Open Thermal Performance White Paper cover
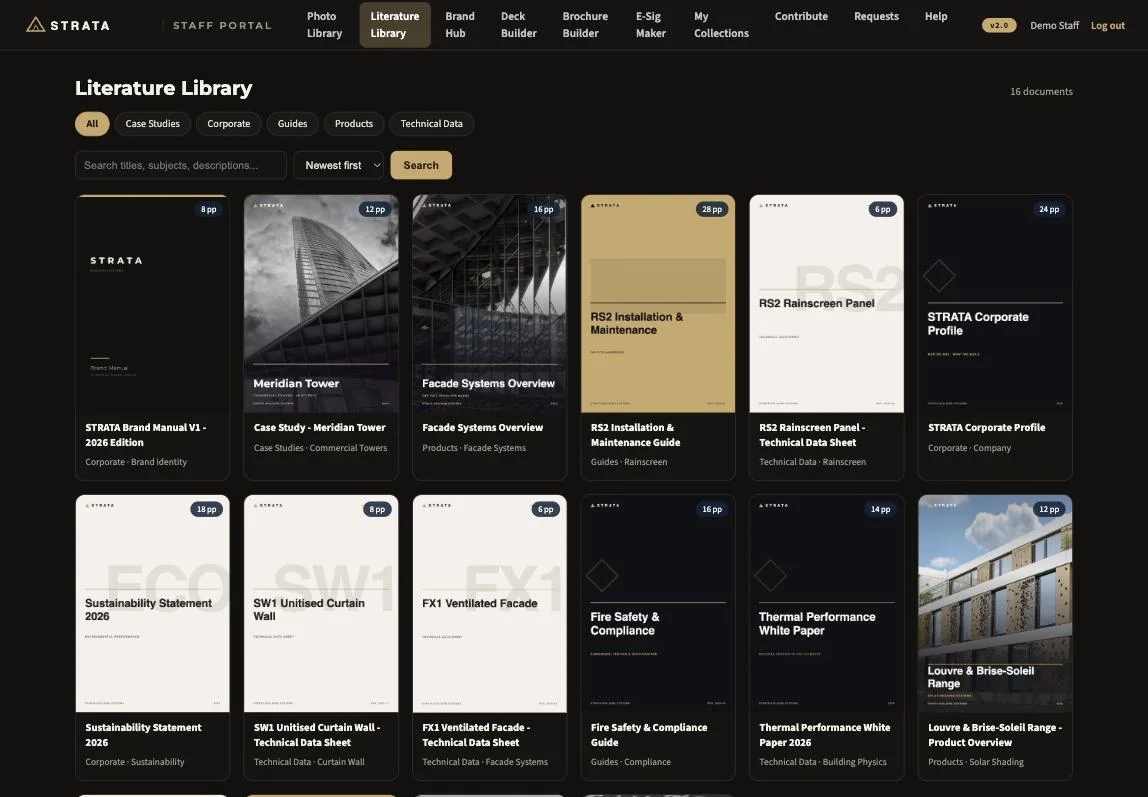 coord(827,604)
